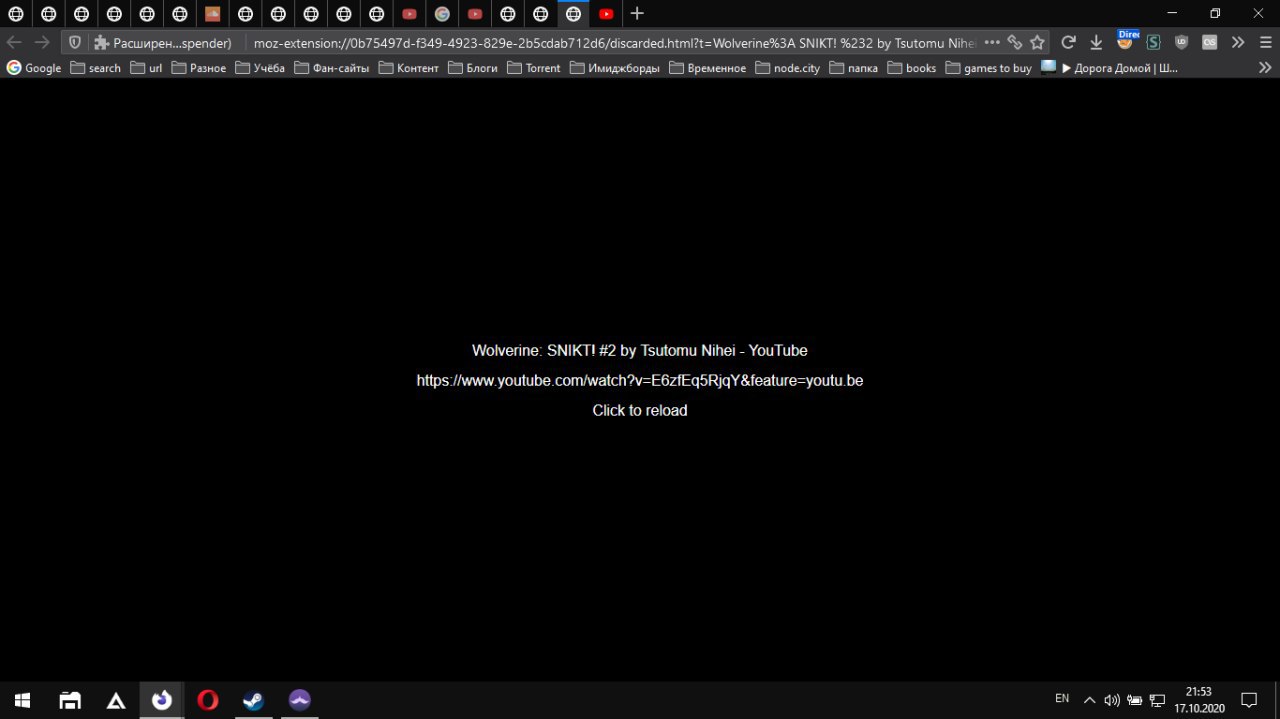Image resolution: width=1280 pixels, height=719 pixels.
Task: Click the Direct extension icon
Action: (1125, 41)
